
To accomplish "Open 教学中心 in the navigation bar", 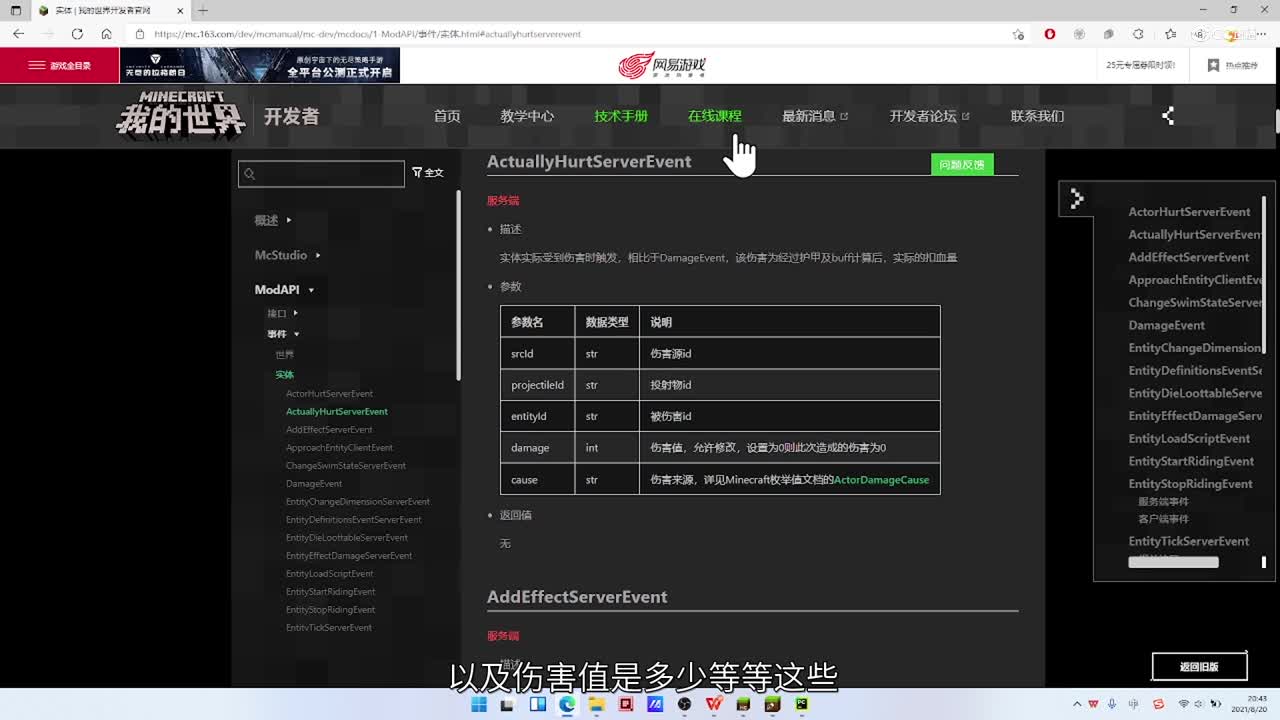I will 527,116.
